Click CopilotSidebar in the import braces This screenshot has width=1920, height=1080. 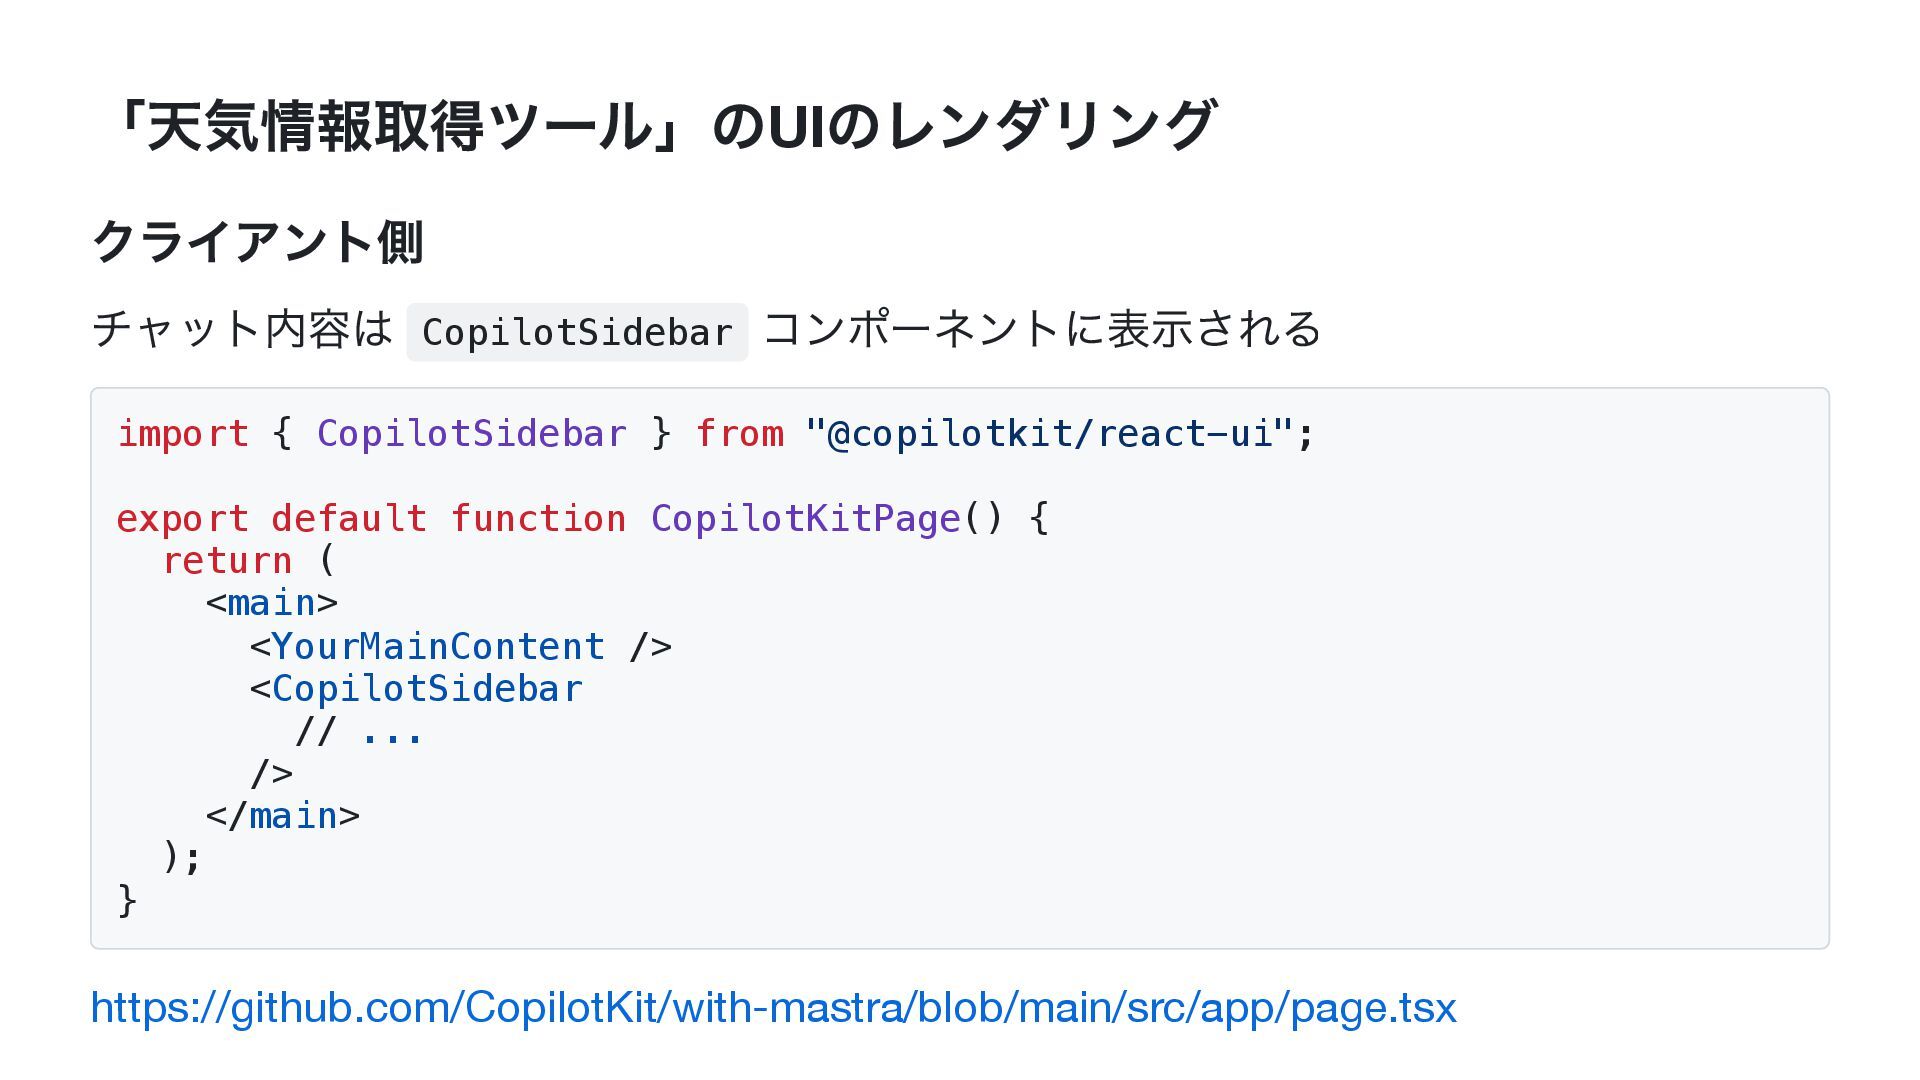tap(472, 434)
